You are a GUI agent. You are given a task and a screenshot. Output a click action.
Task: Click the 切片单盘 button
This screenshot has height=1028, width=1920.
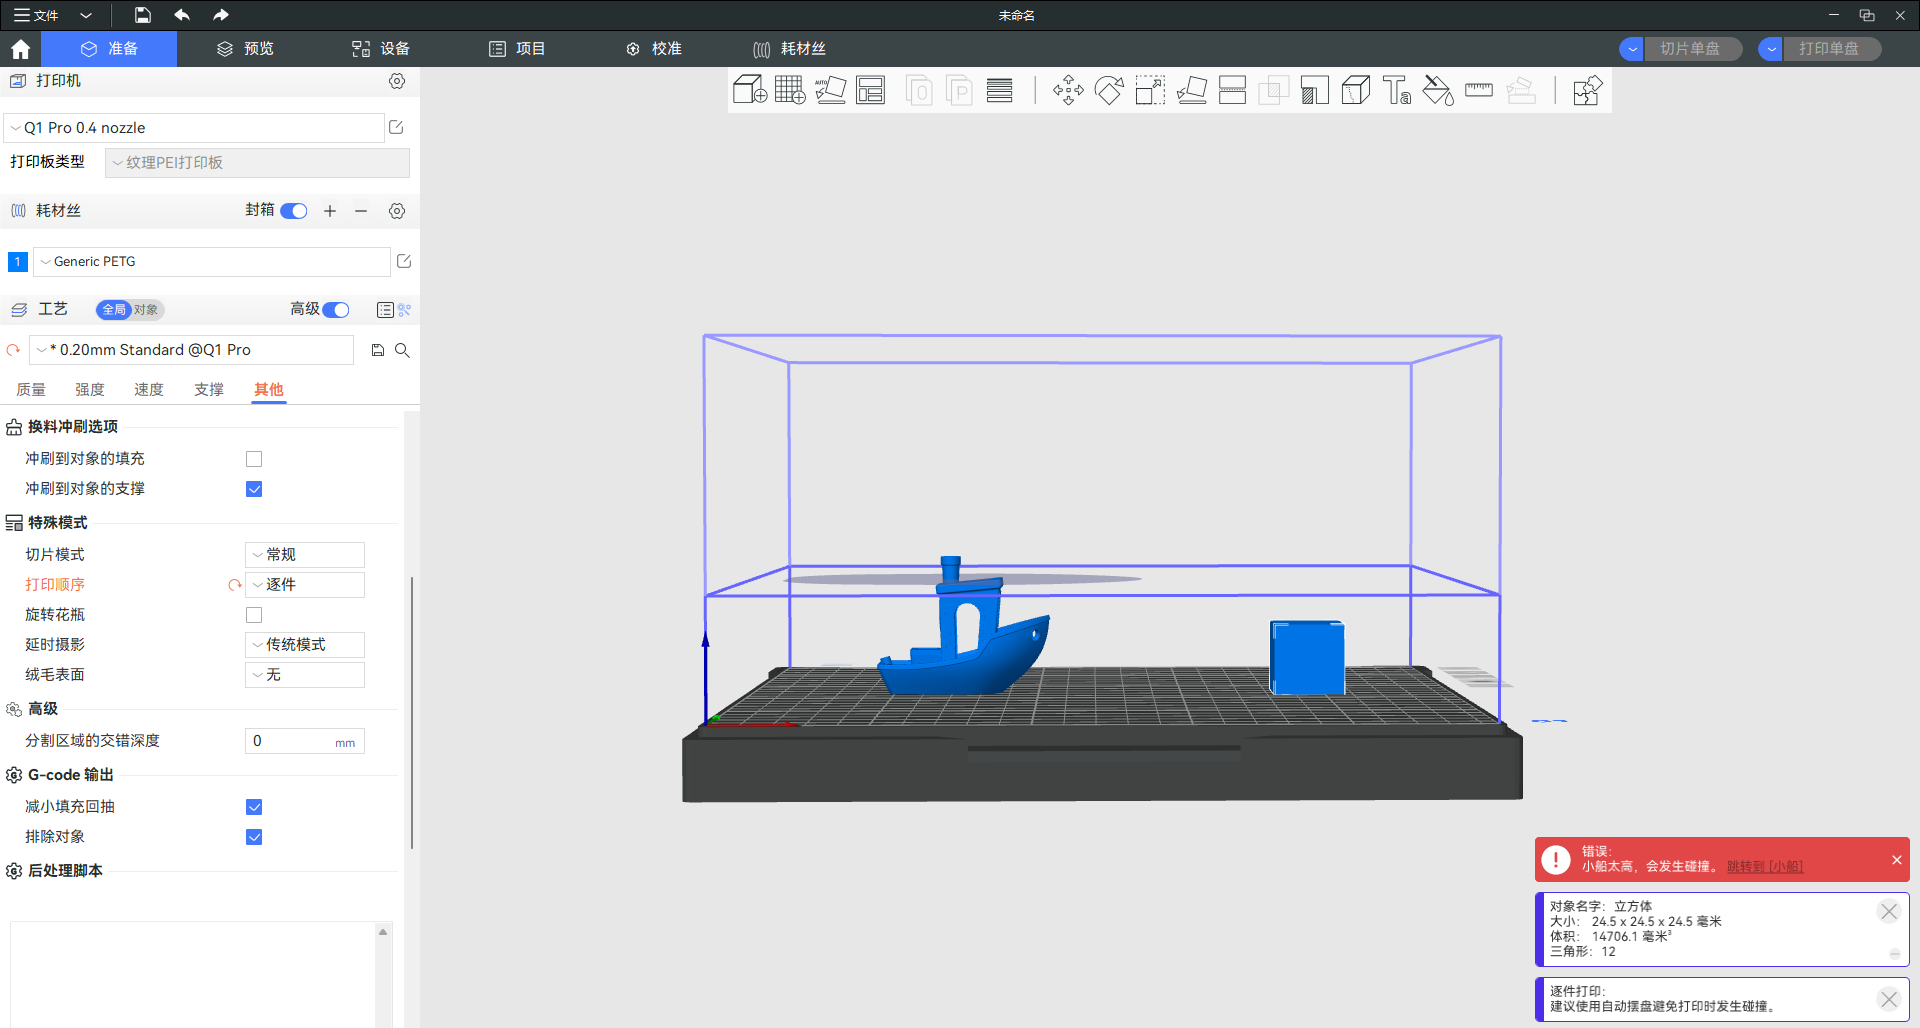tap(1690, 49)
